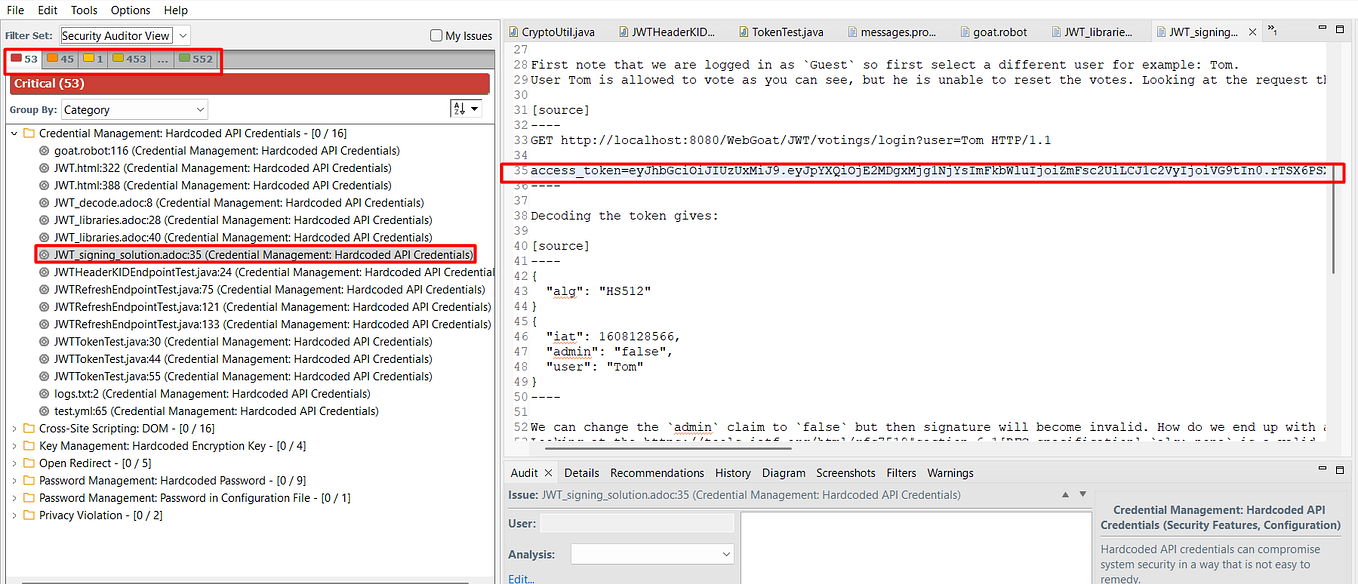
Task: Click the Edit link in the Audit panel
Action: click(x=520, y=578)
